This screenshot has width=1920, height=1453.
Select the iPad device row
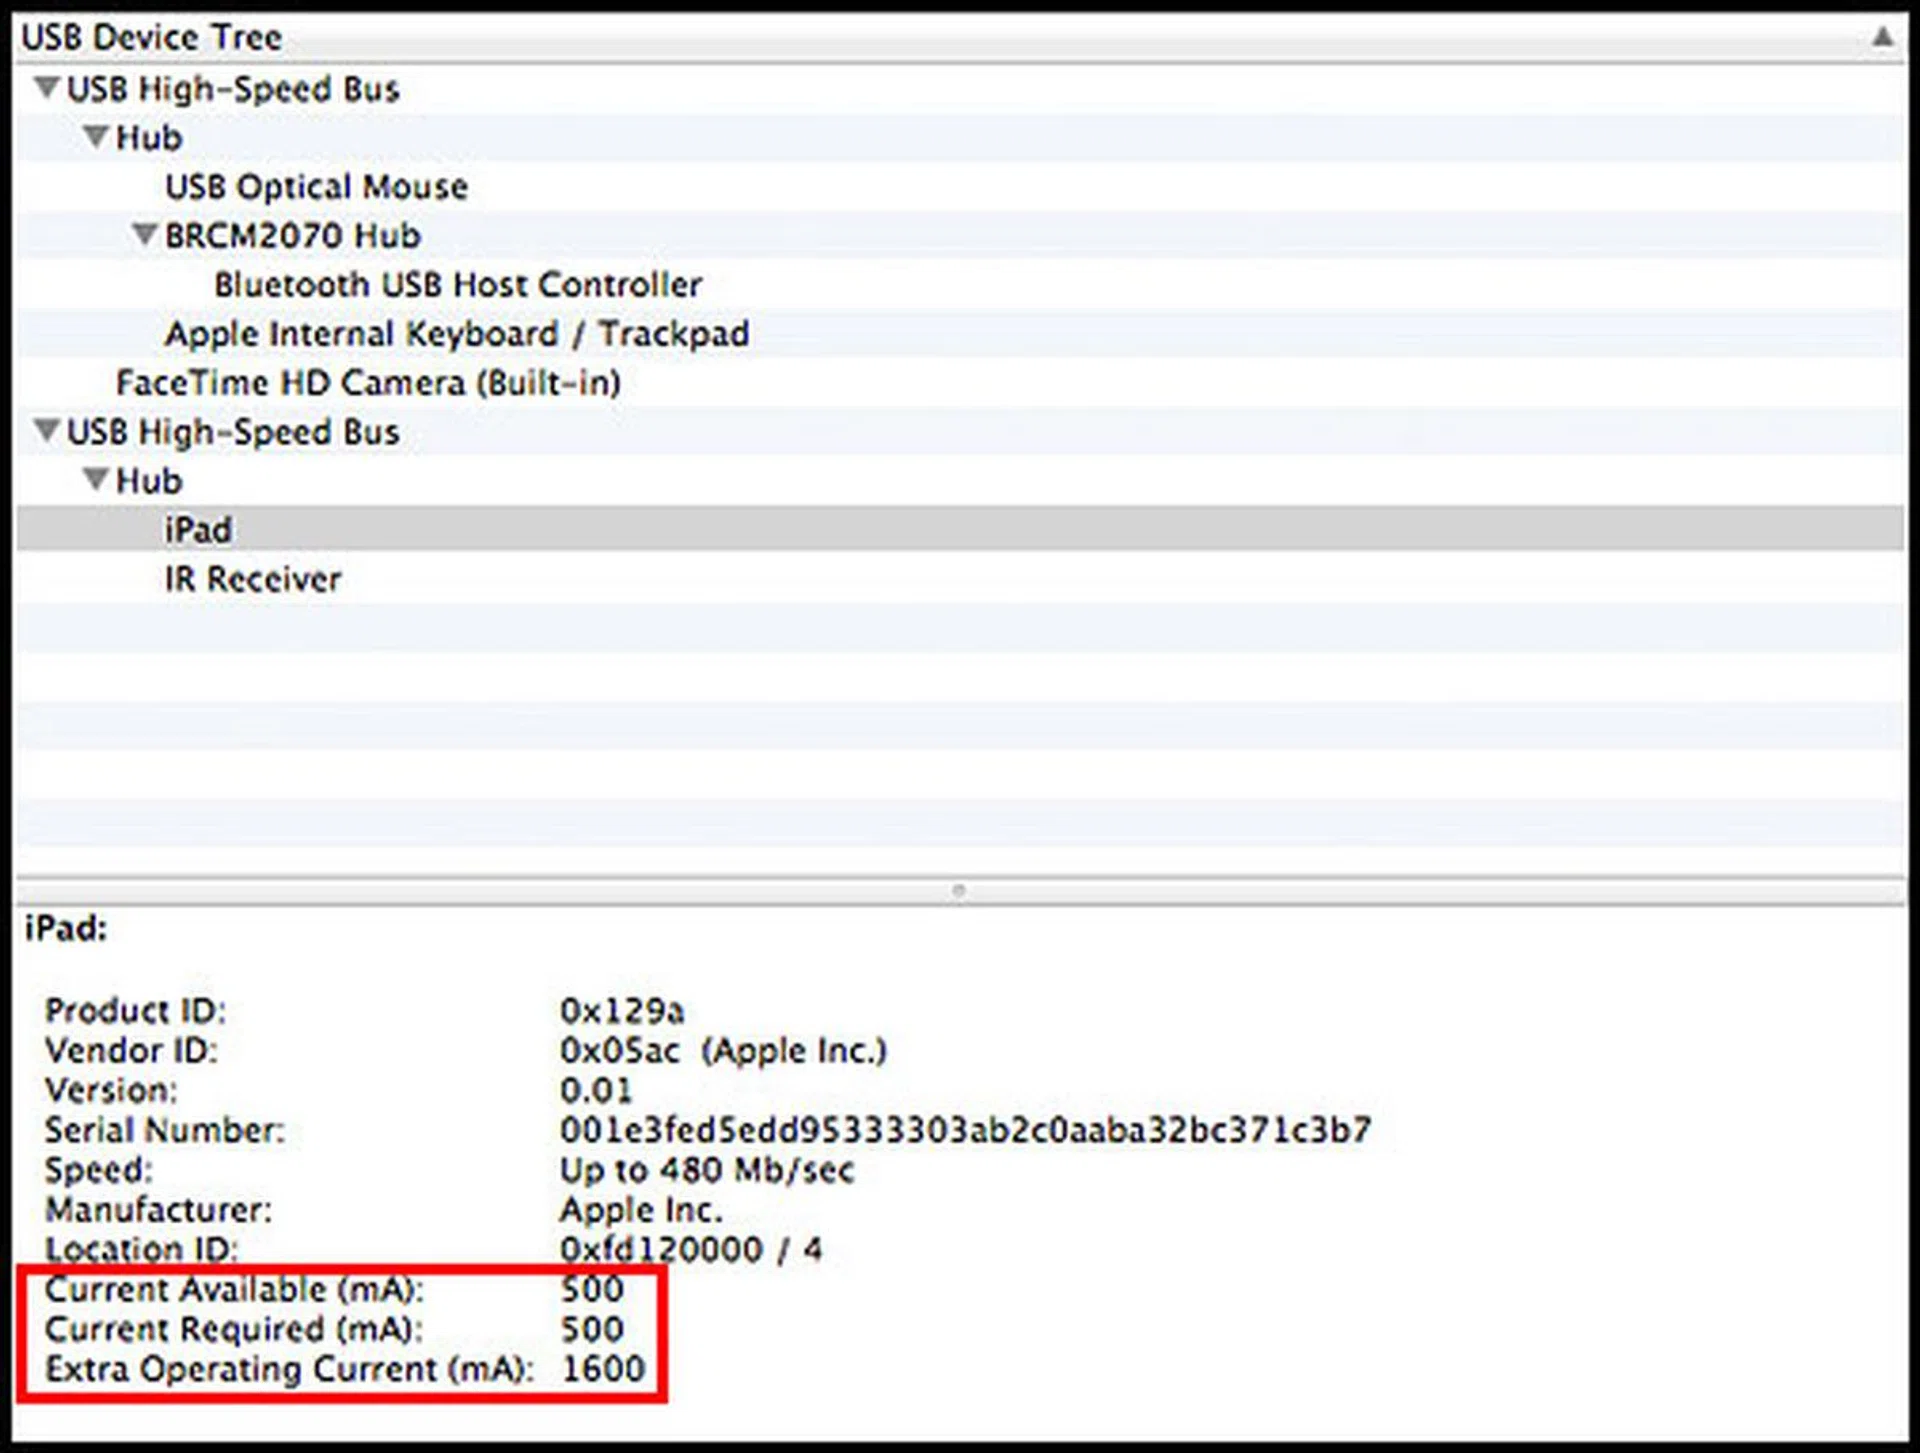[x=198, y=529]
